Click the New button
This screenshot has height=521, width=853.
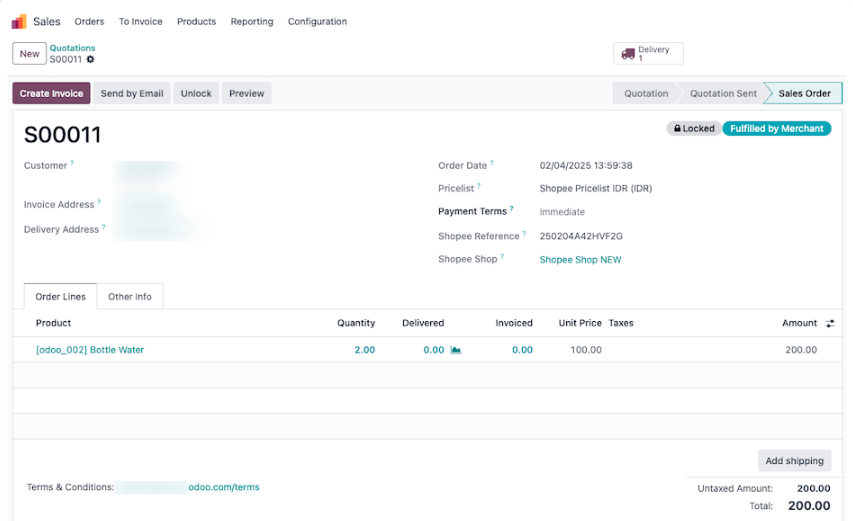point(29,54)
